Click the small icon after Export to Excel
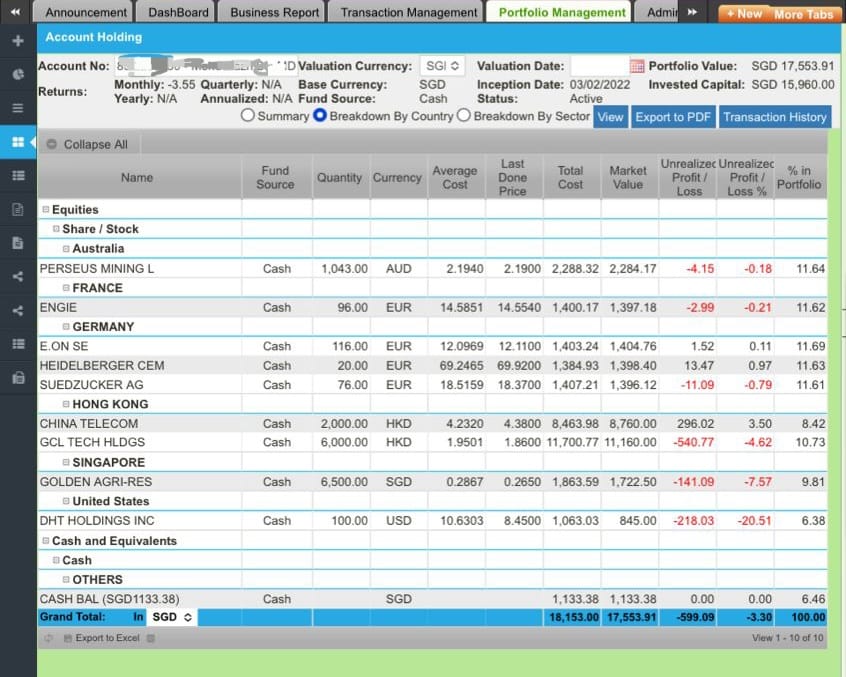 click(x=151, y=638)
